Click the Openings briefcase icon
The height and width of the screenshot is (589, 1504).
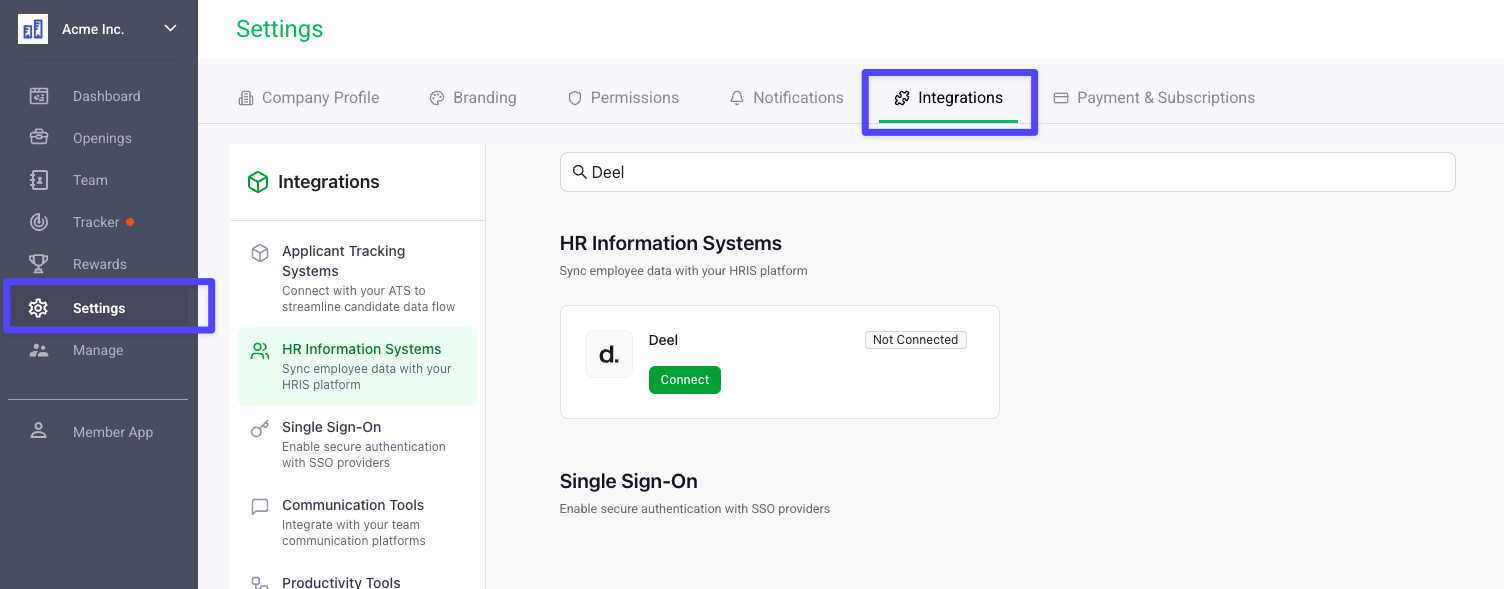pyautogui.click(x=39, y=138)
